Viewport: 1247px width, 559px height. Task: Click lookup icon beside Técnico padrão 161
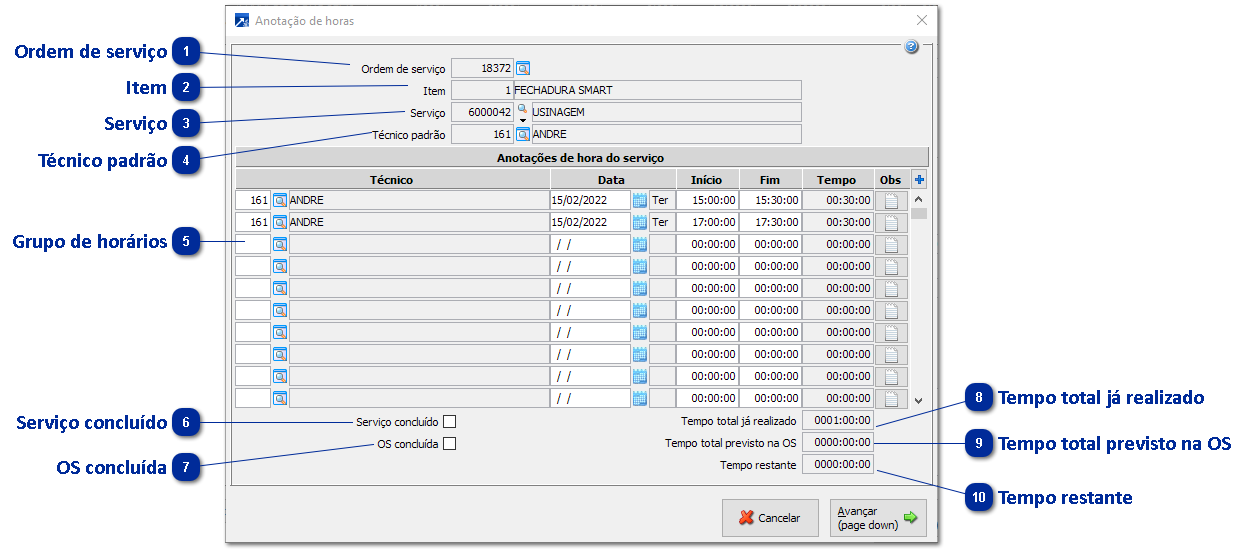(523, 134)
